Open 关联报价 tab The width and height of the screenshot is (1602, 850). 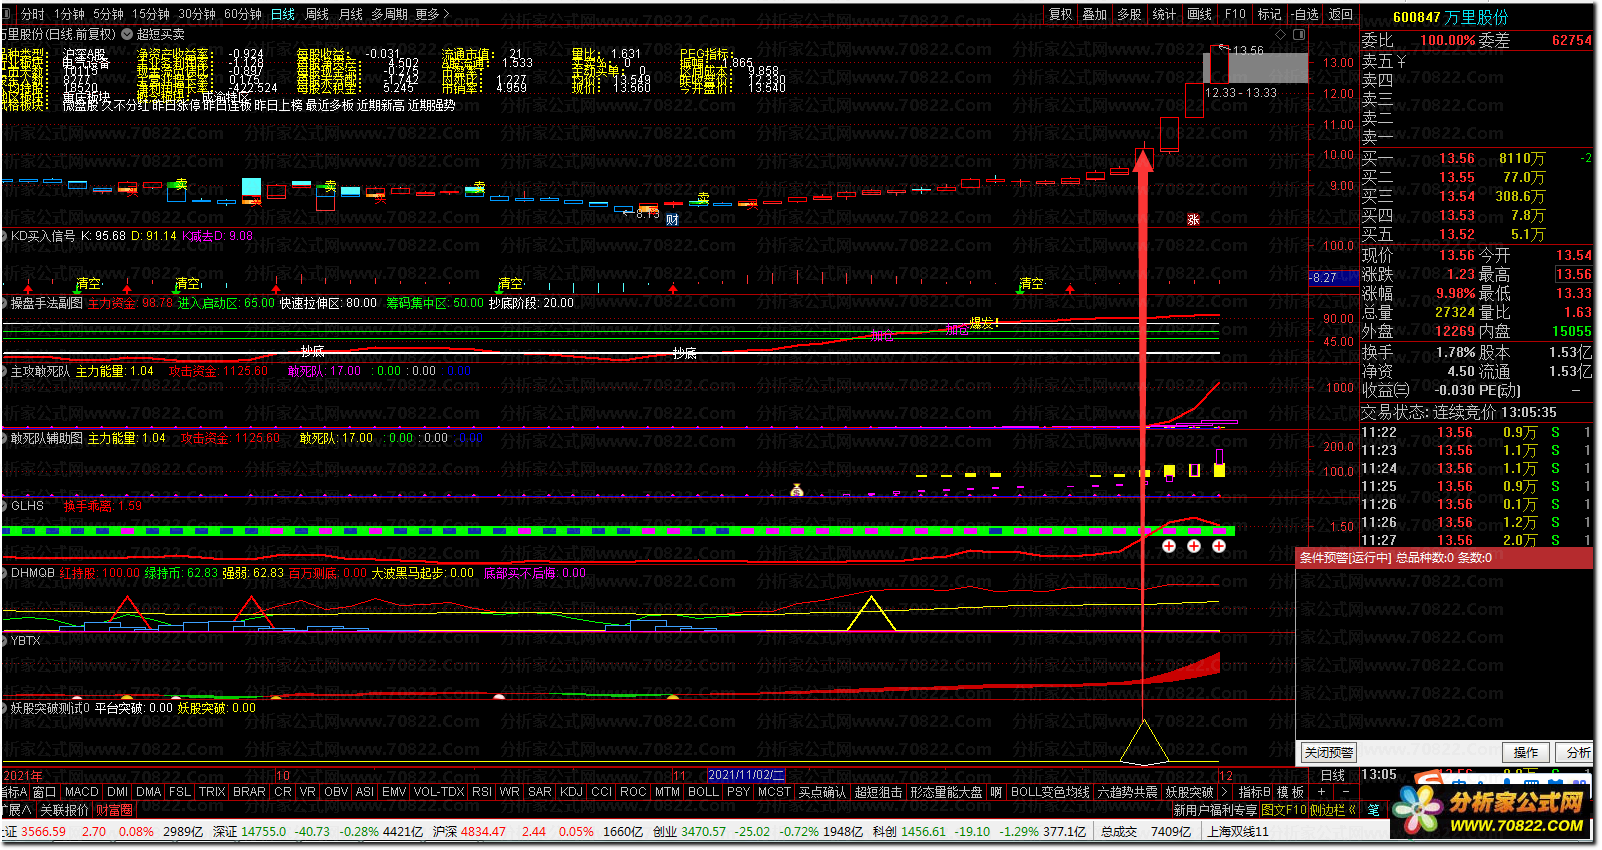pos(64,809)
